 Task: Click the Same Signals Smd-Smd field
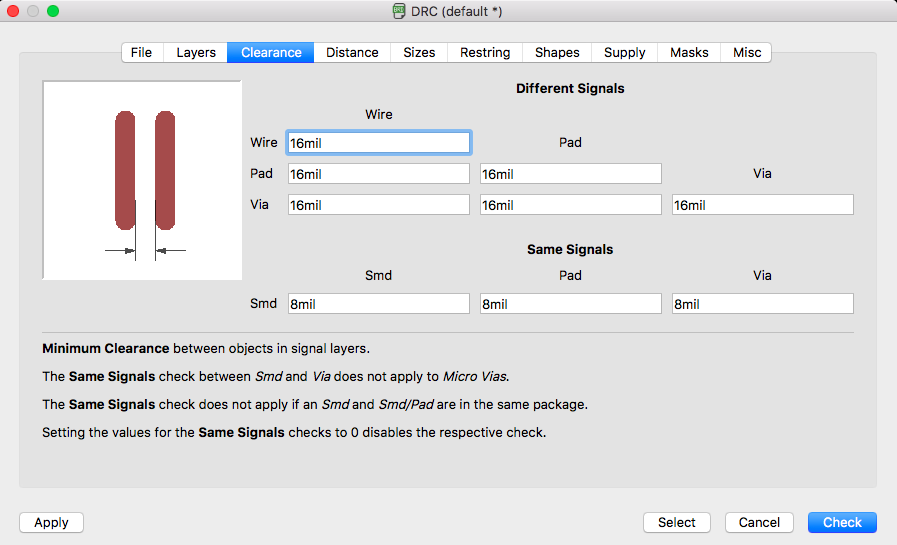pyautogui.click(x=379, y=304)
